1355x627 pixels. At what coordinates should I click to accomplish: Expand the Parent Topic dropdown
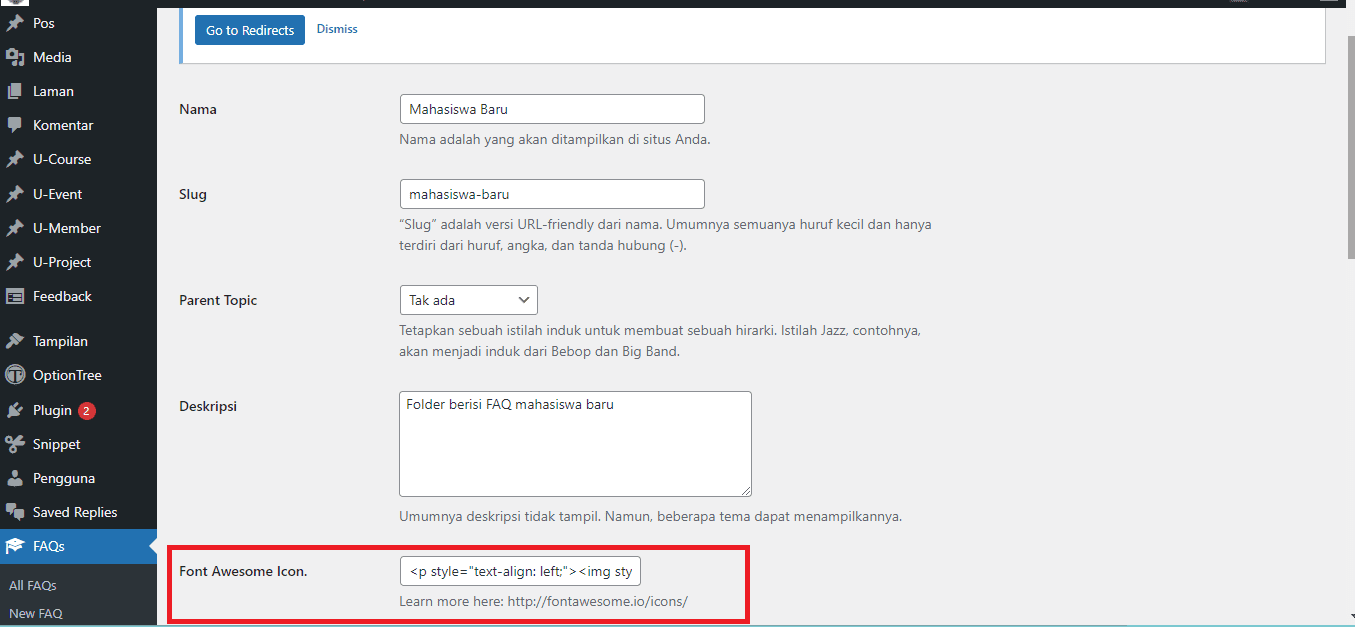(468, 300)
